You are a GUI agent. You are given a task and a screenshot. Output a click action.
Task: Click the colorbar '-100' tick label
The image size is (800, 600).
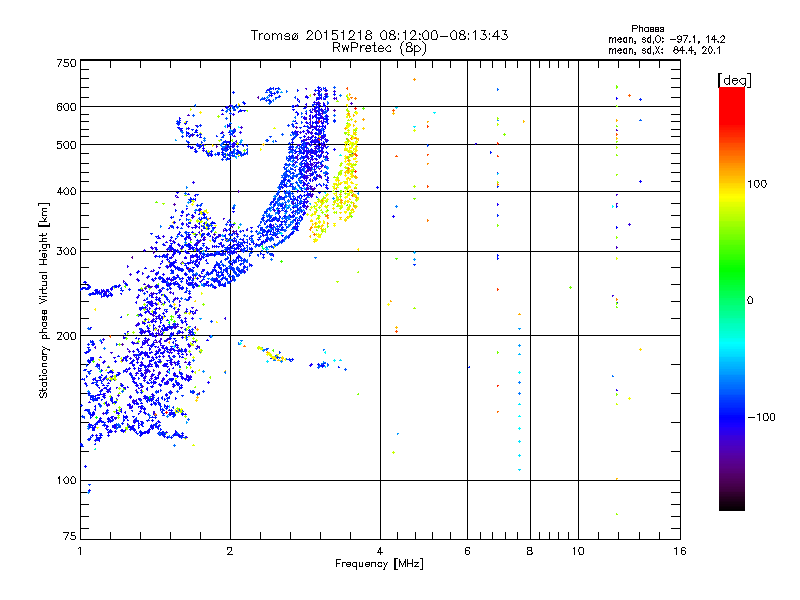tap(761, 417)
